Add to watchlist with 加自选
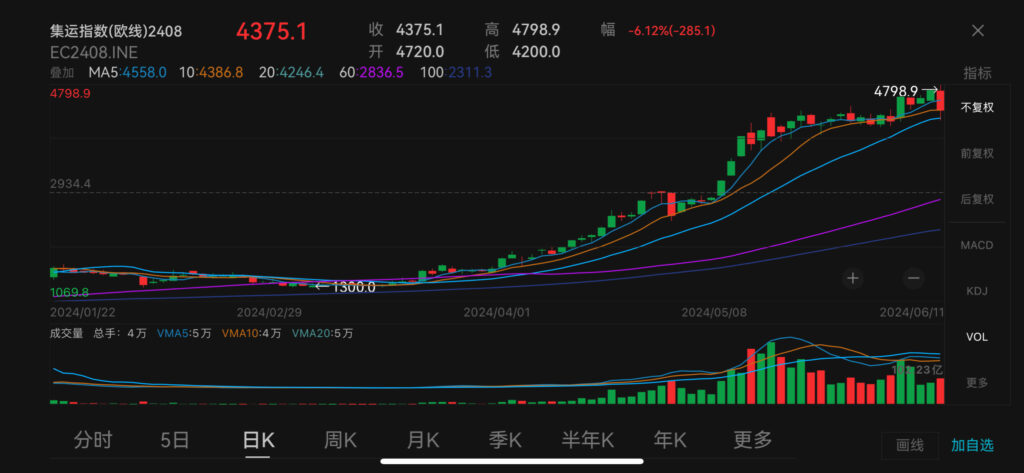Viewport: 1024px width, 473px height. click(972, 446)
